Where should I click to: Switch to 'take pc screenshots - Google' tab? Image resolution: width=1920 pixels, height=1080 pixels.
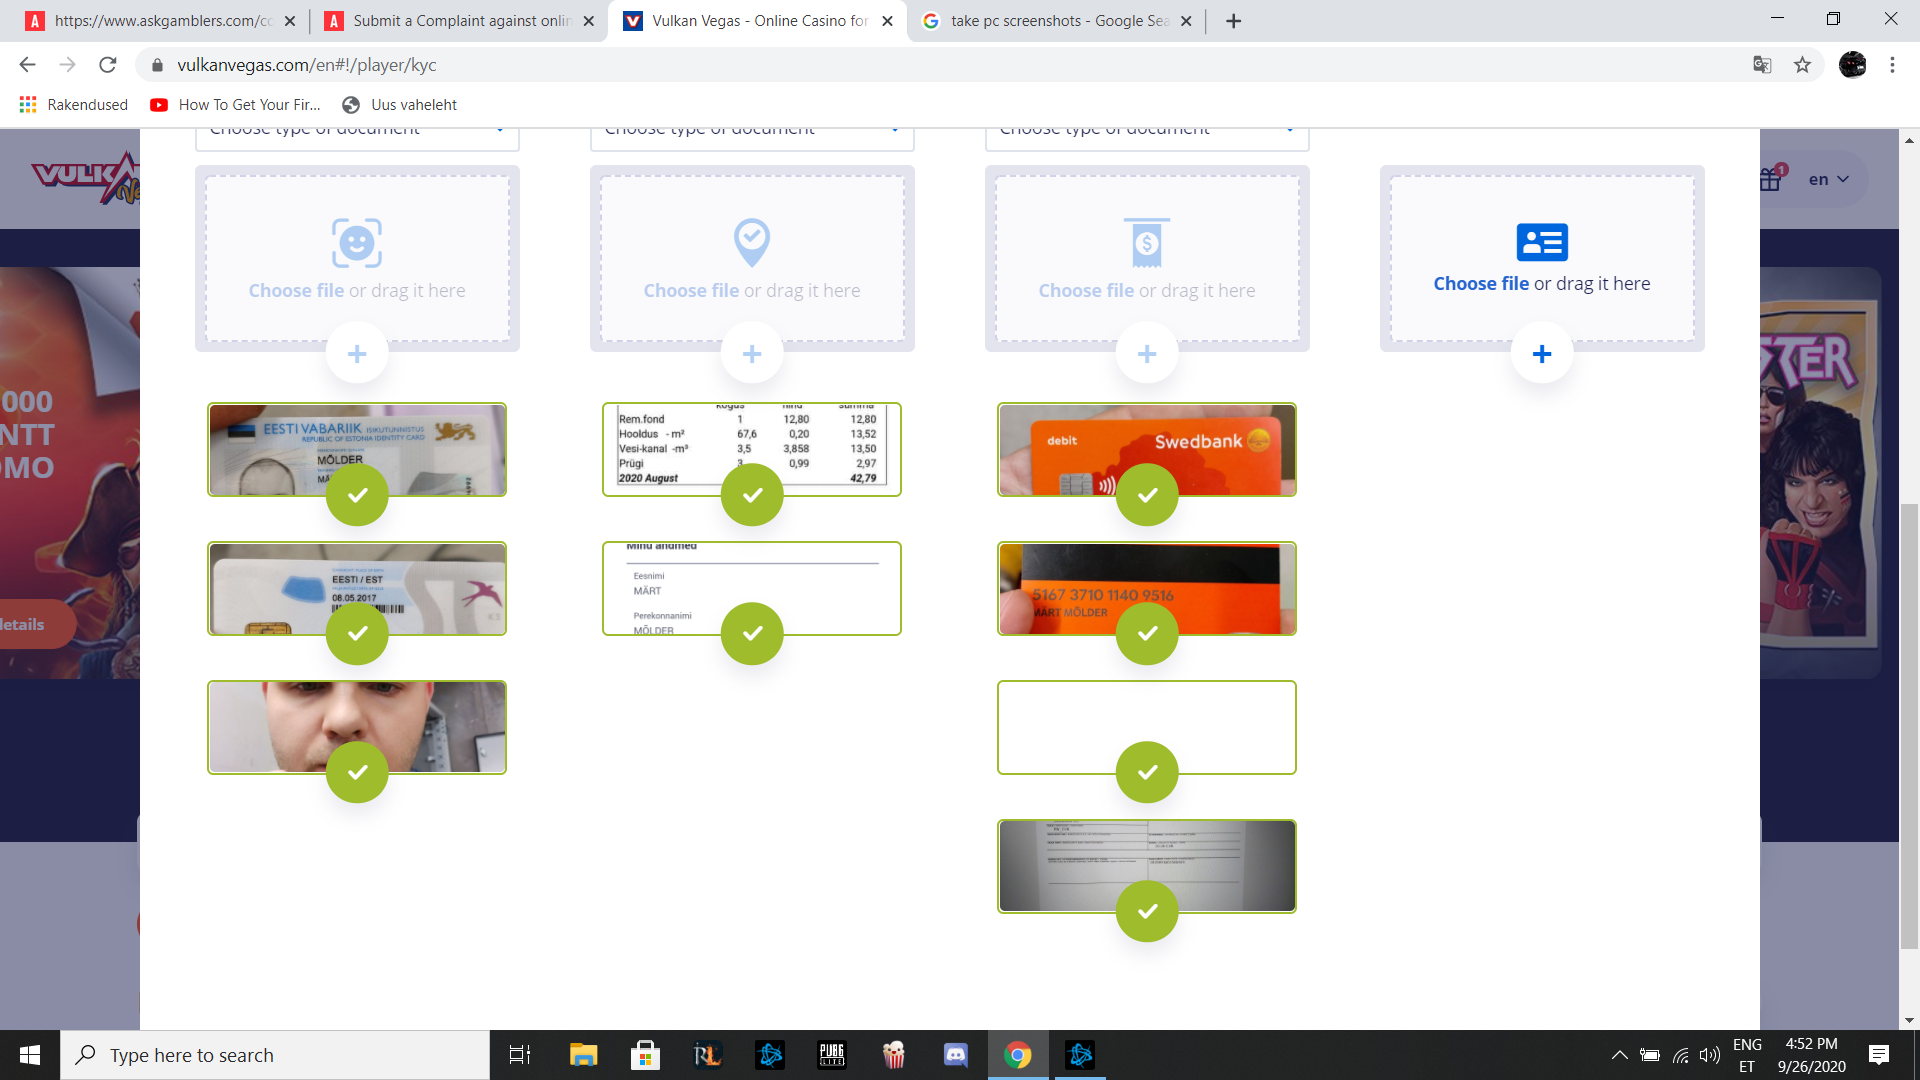[x=1057, y=21]
